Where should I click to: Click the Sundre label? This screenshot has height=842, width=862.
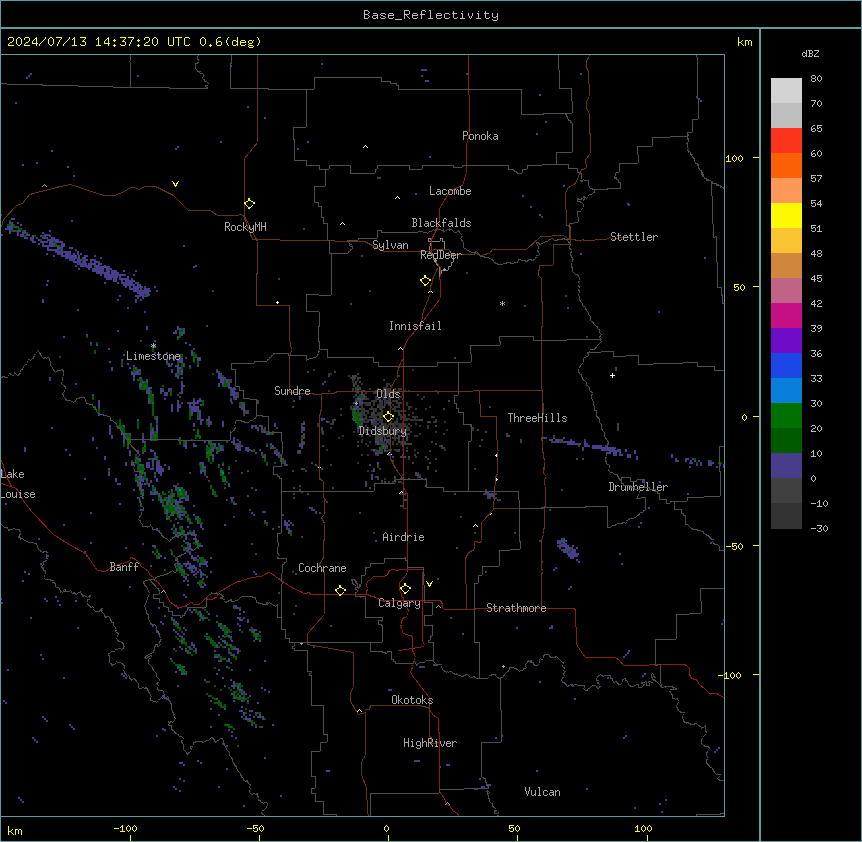click(x=292, y=391)
